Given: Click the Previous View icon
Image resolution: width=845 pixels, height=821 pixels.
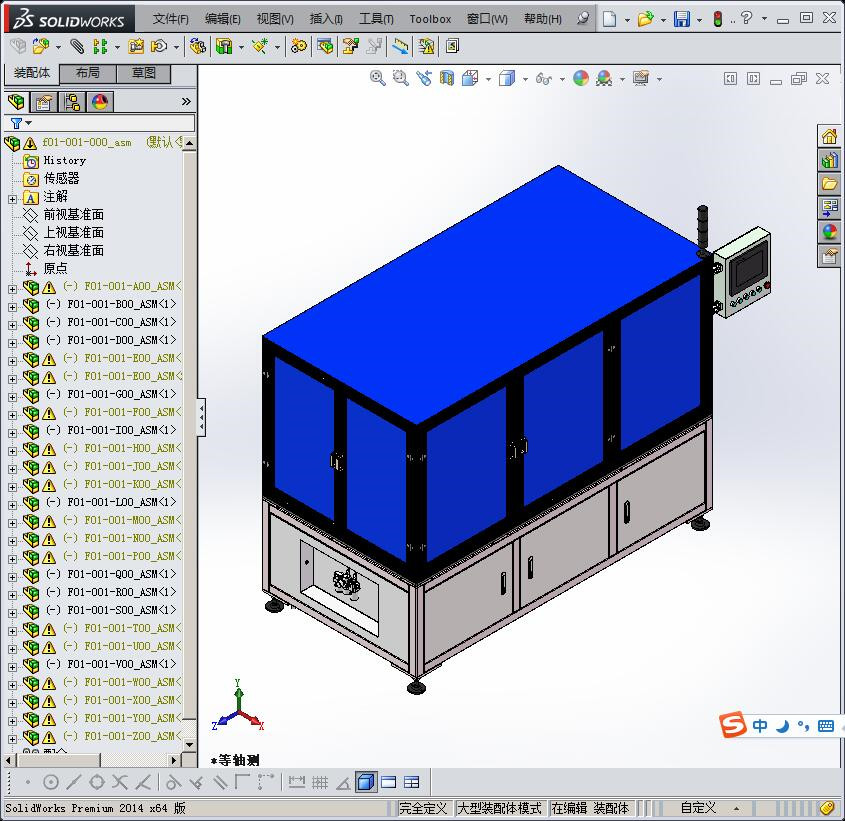Looking at the screenshot, I should tap(424, 79).
